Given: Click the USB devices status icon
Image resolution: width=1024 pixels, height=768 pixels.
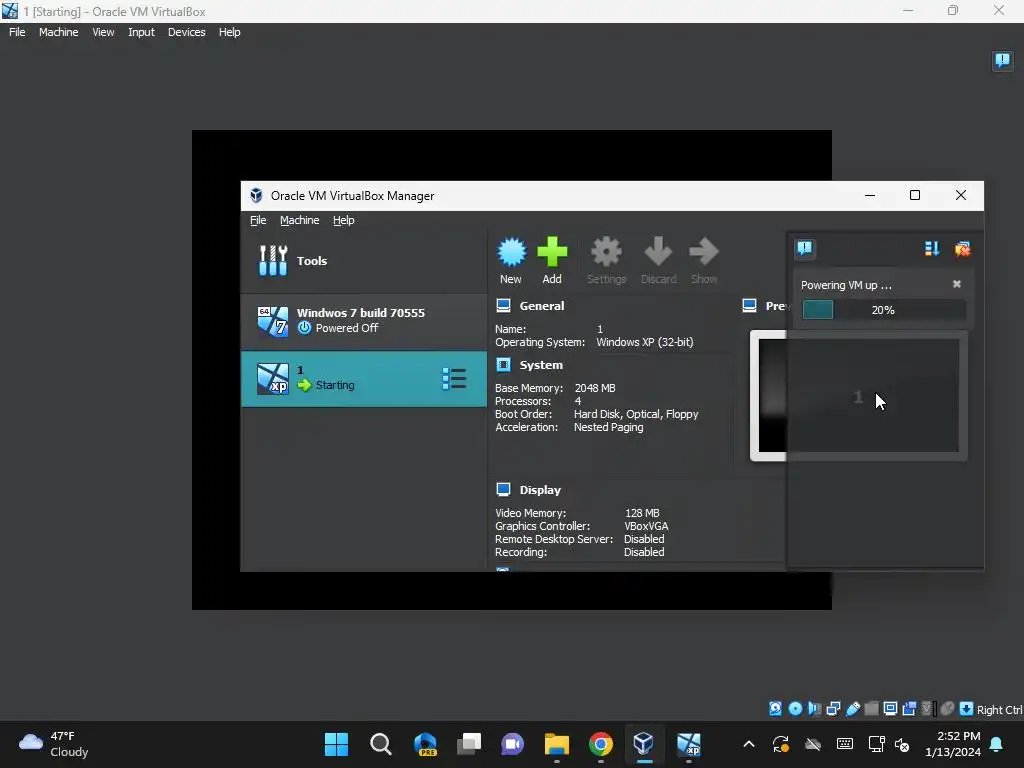Looking at the screenshot, I should point(852,709).
